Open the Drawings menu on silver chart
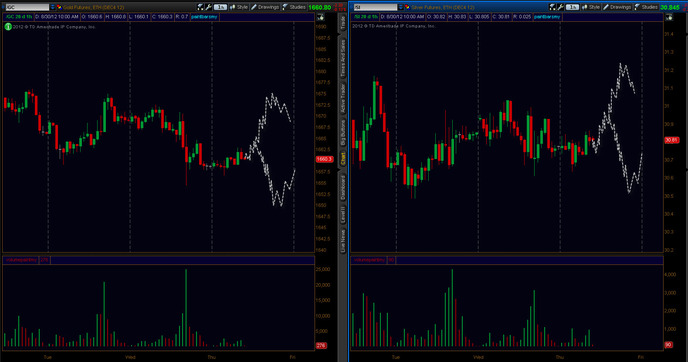Viewport: 688px width, 362px height. tap(617, 7)
